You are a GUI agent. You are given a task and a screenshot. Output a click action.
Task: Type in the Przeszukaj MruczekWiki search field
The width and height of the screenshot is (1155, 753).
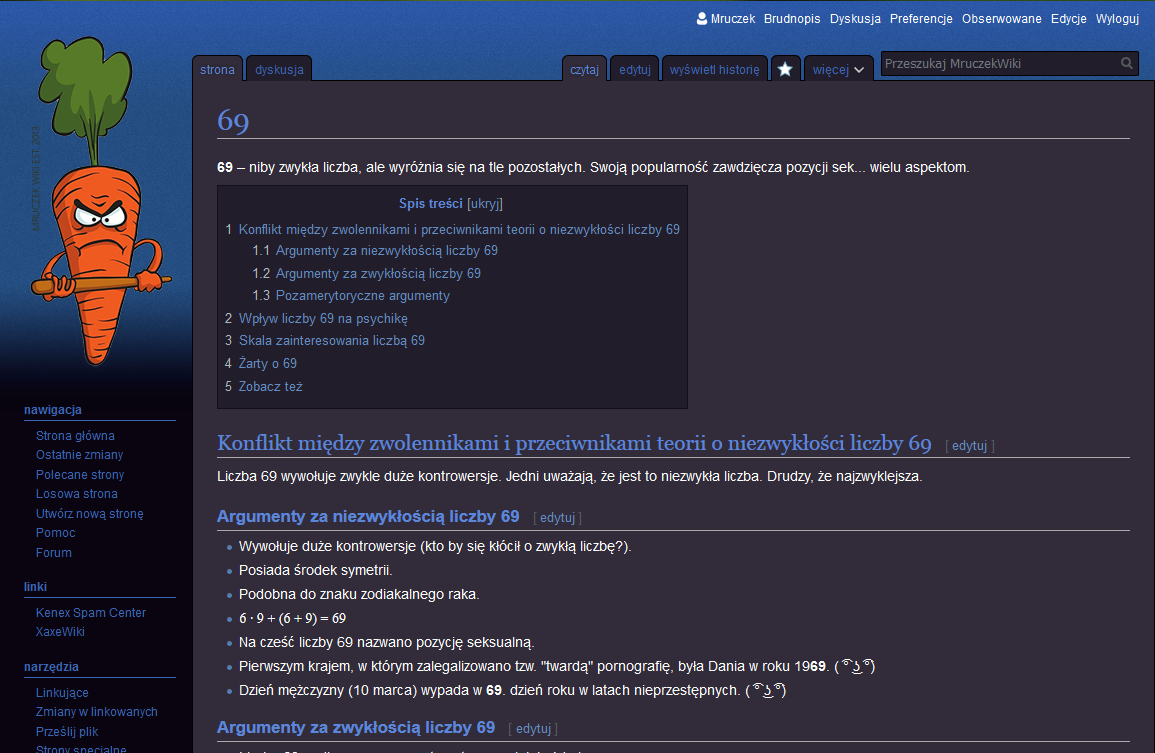click(x=998, y=64)
